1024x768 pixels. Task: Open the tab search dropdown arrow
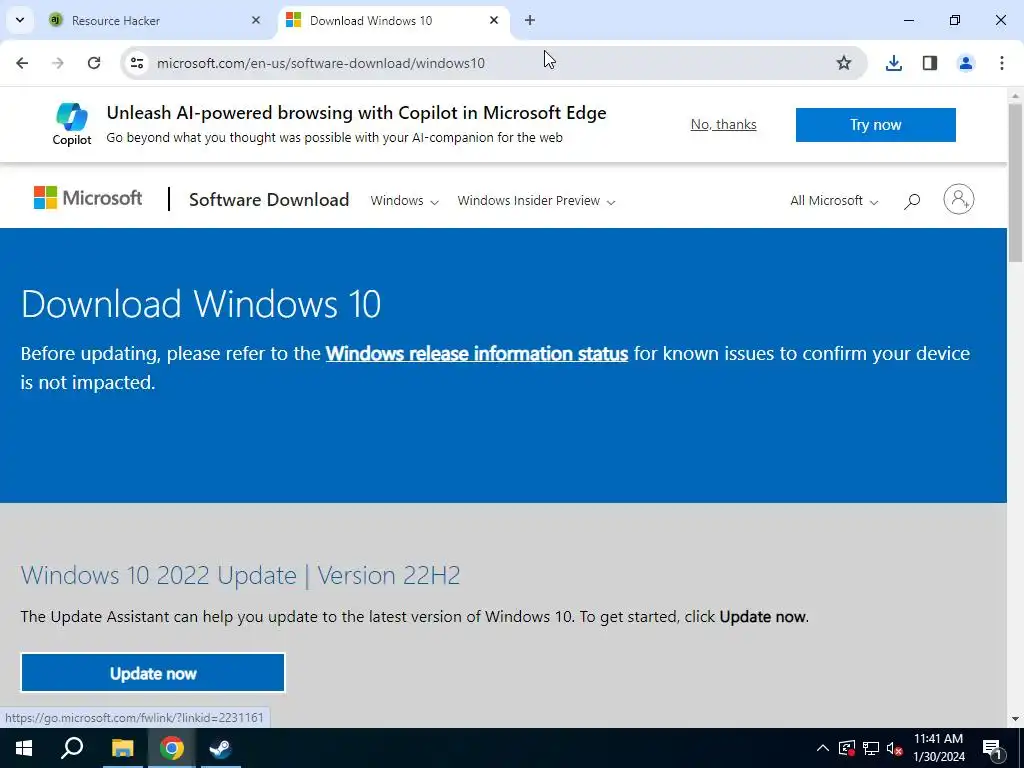click(x=20, y=20)
